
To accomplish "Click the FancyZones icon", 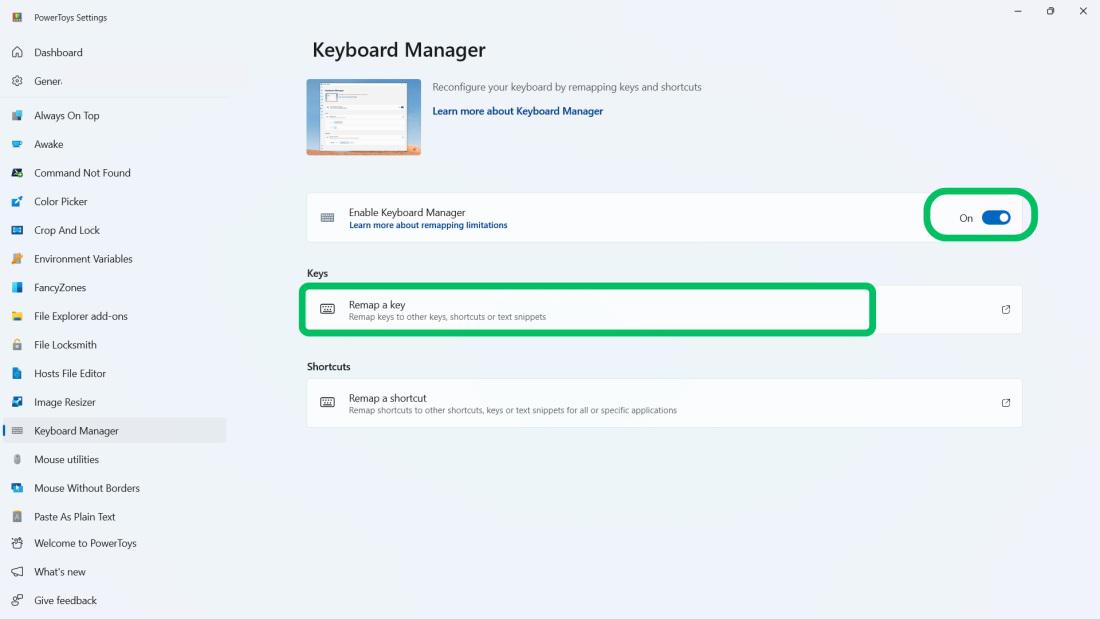I will click(18, 288).
